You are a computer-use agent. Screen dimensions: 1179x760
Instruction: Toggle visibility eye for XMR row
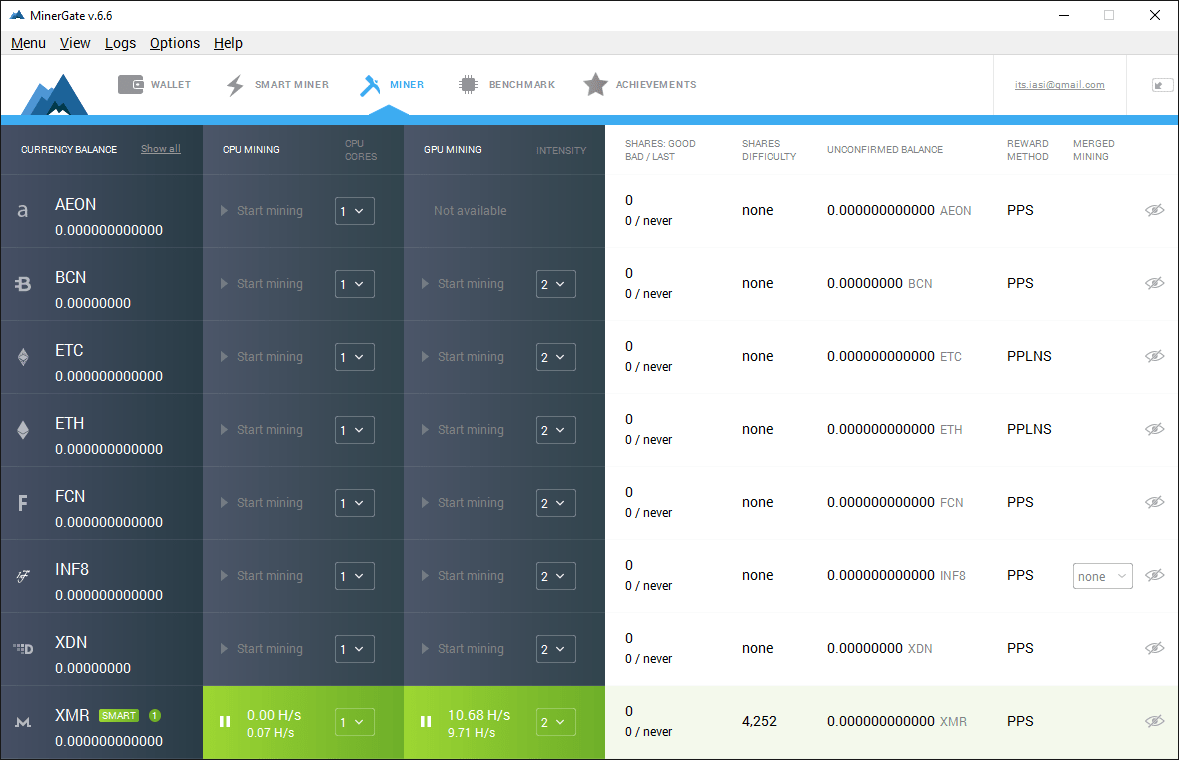[x=1155, y=721]
